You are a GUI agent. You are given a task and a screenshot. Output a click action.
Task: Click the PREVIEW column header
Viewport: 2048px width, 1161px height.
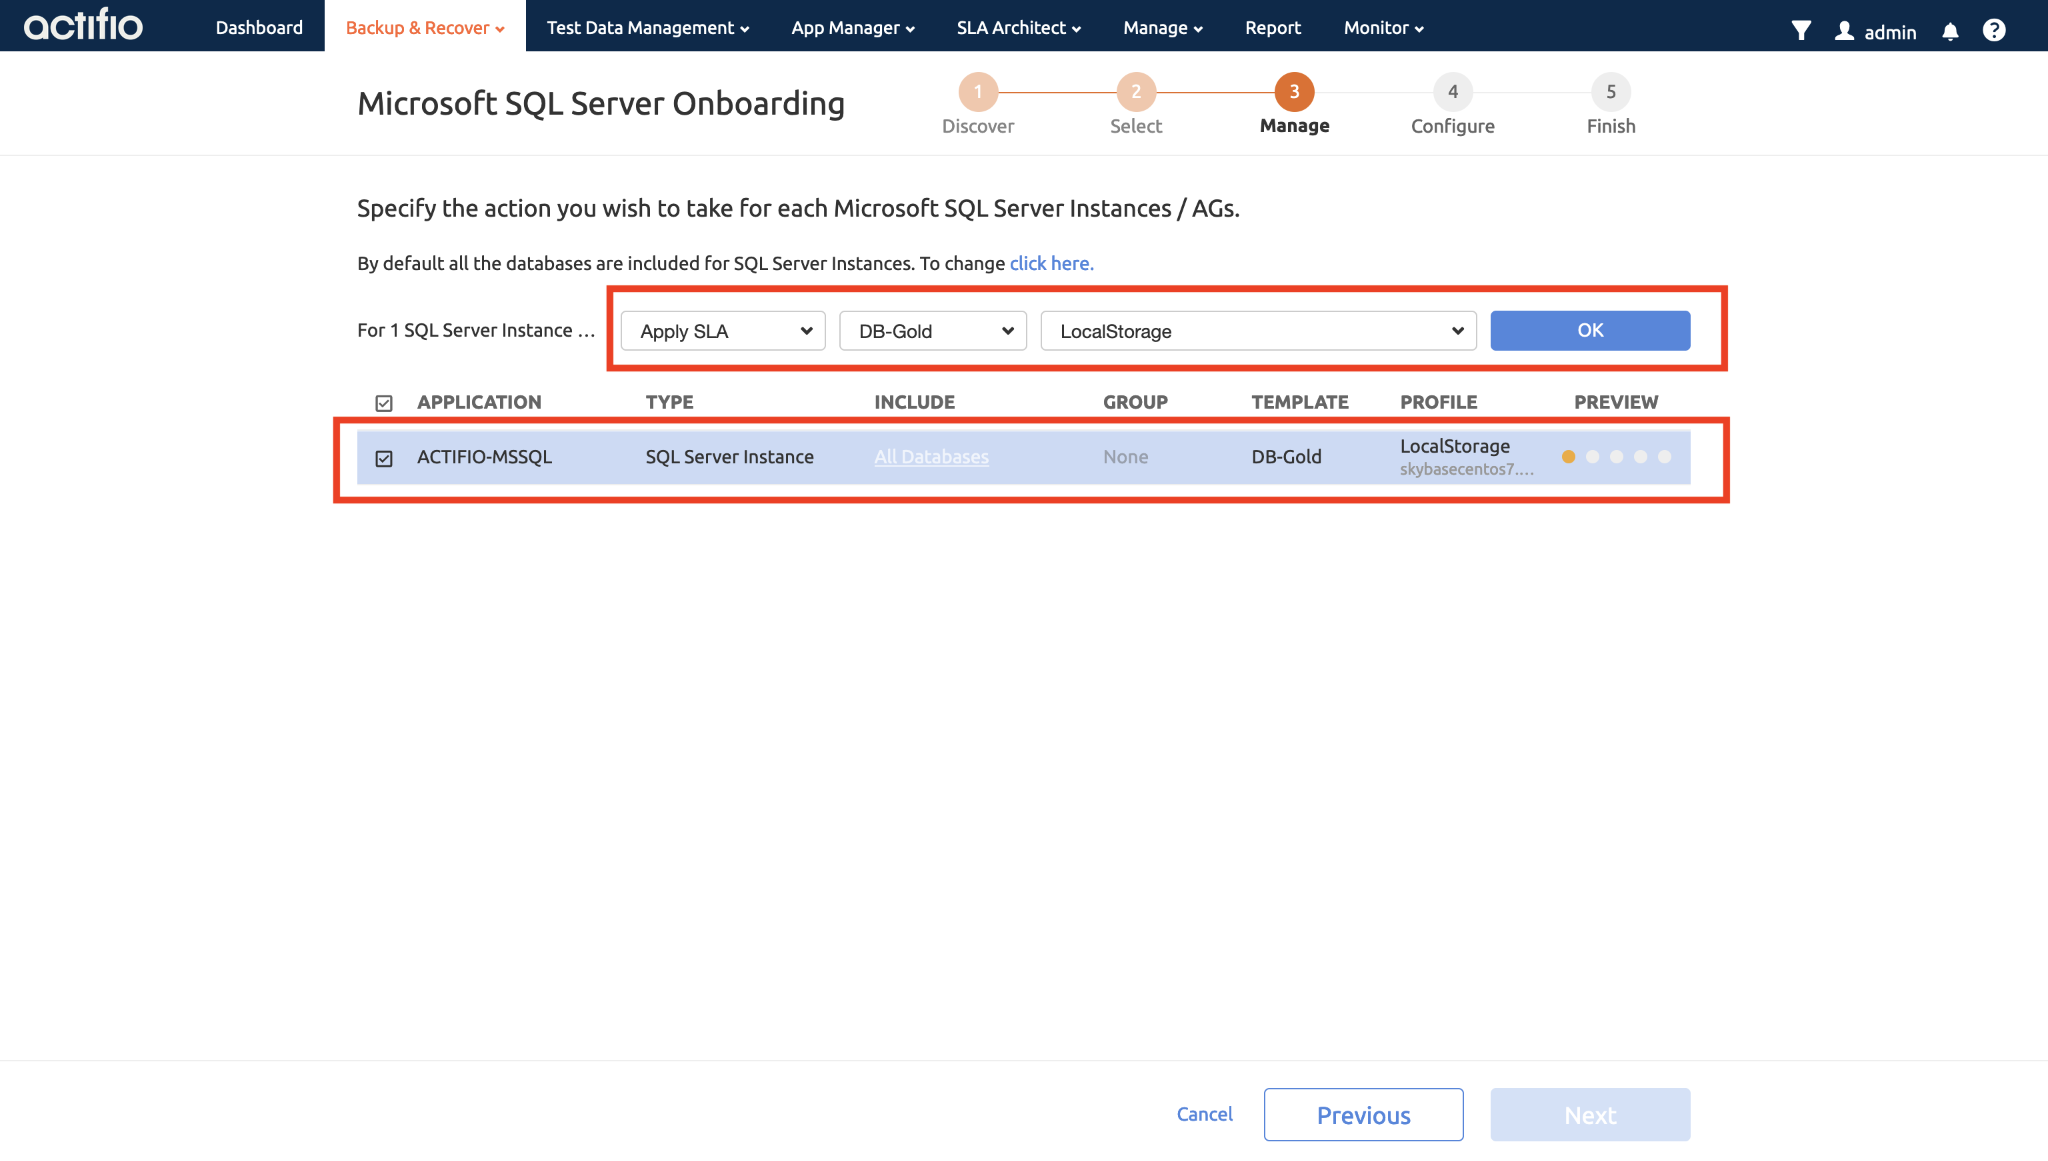click(x=1616, y=402)
